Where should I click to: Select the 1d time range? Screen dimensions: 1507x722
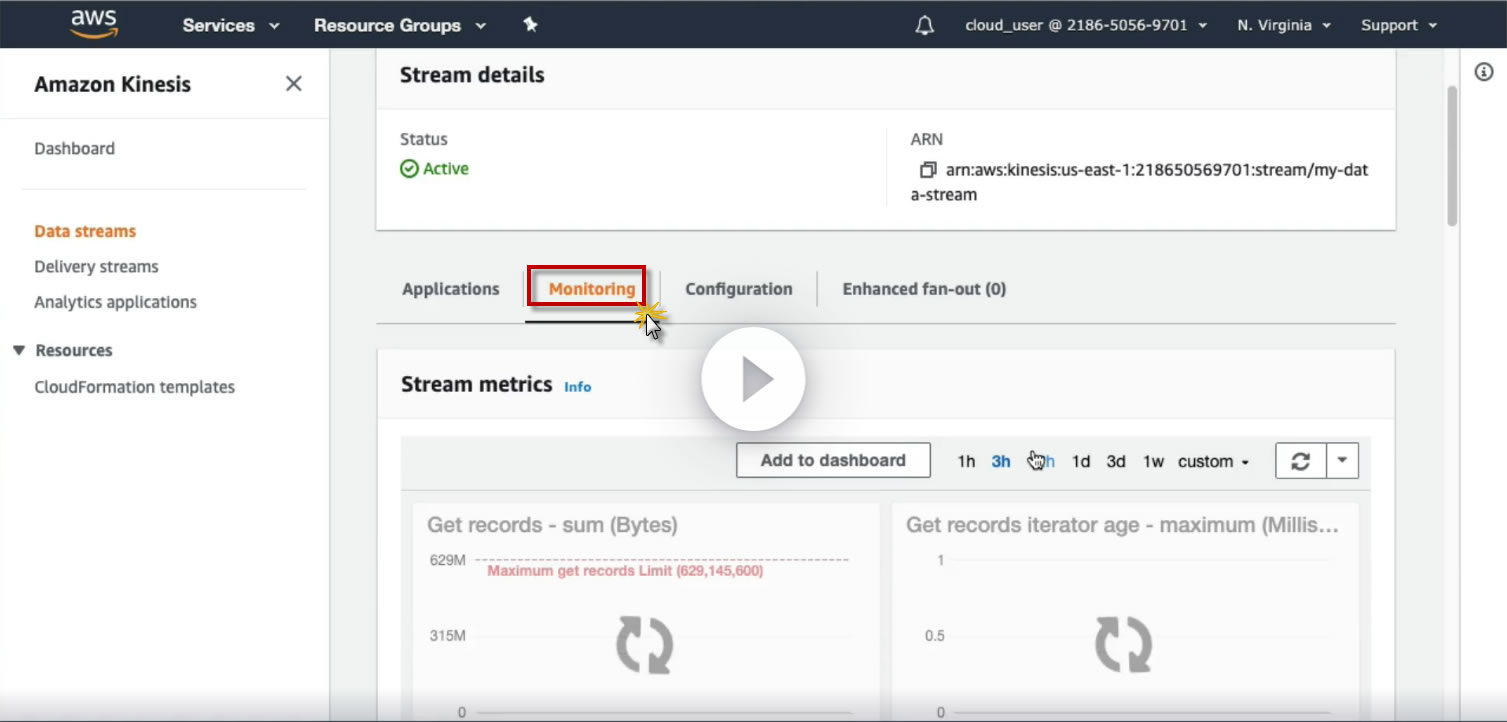point(1081,462)
